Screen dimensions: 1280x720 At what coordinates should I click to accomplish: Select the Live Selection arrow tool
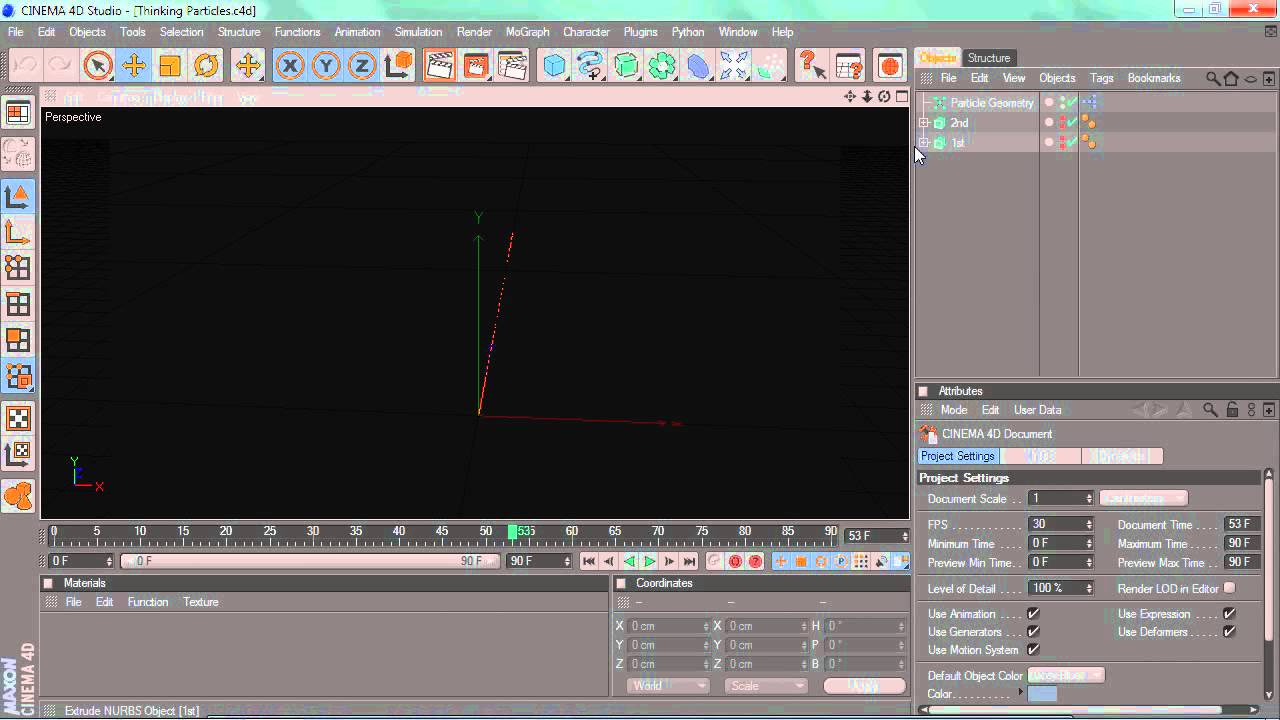click(x=98, y=66)
